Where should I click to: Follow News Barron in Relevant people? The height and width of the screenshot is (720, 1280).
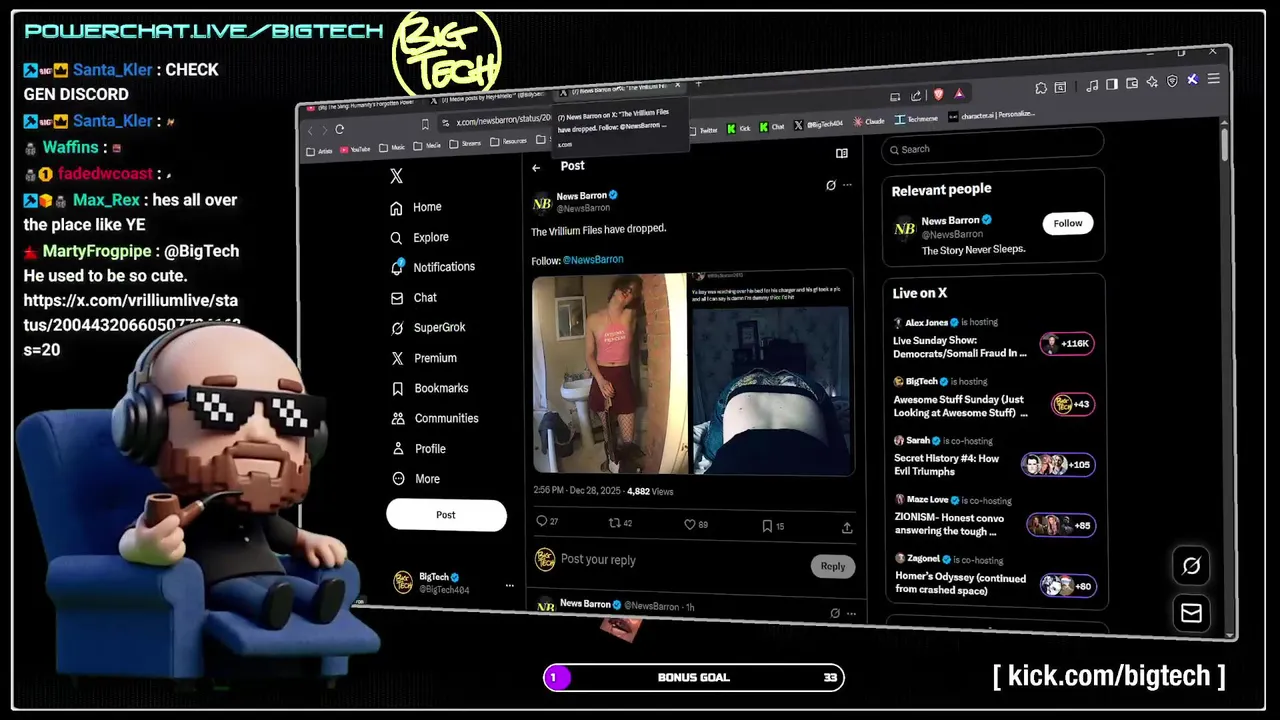click(1068, 223)
